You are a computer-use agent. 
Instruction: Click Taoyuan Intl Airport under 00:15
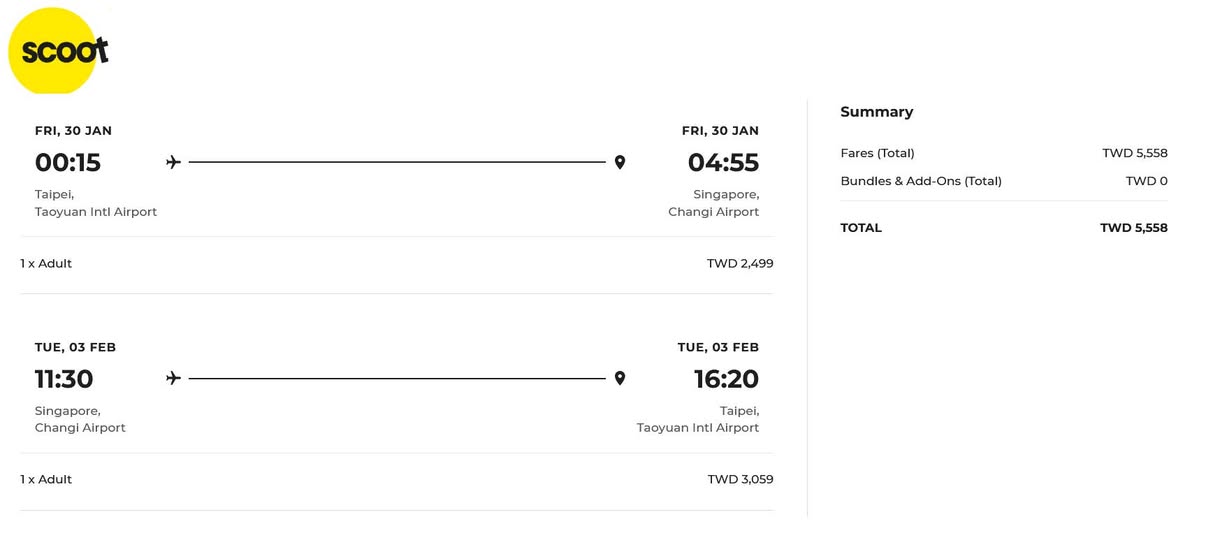[x=96, y=212]
